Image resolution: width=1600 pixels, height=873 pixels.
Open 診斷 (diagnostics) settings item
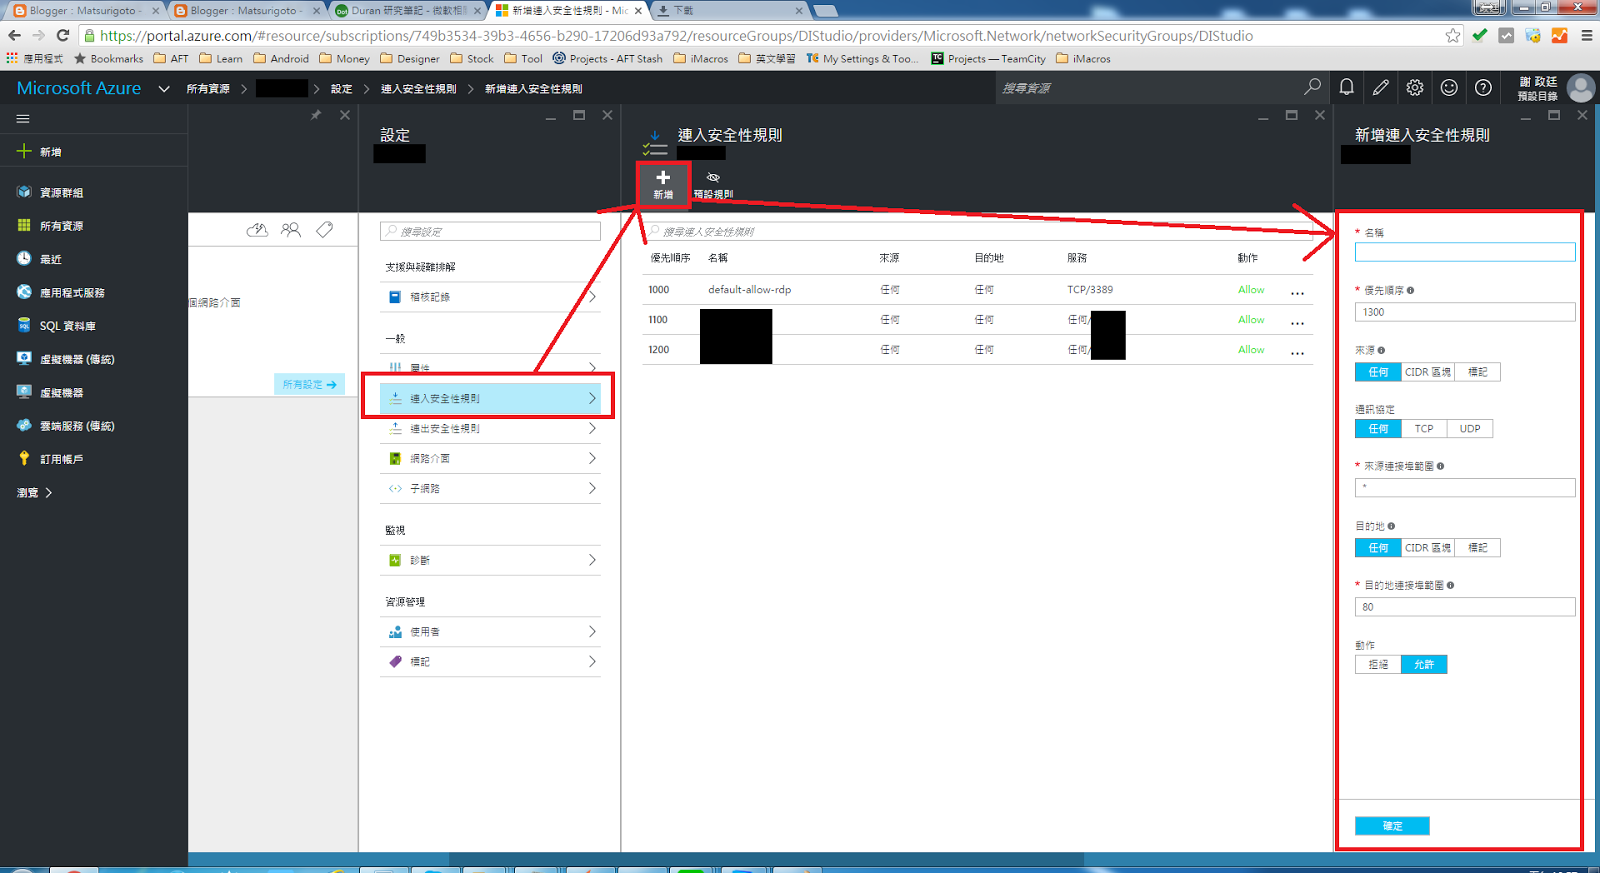tap(490, 560)
